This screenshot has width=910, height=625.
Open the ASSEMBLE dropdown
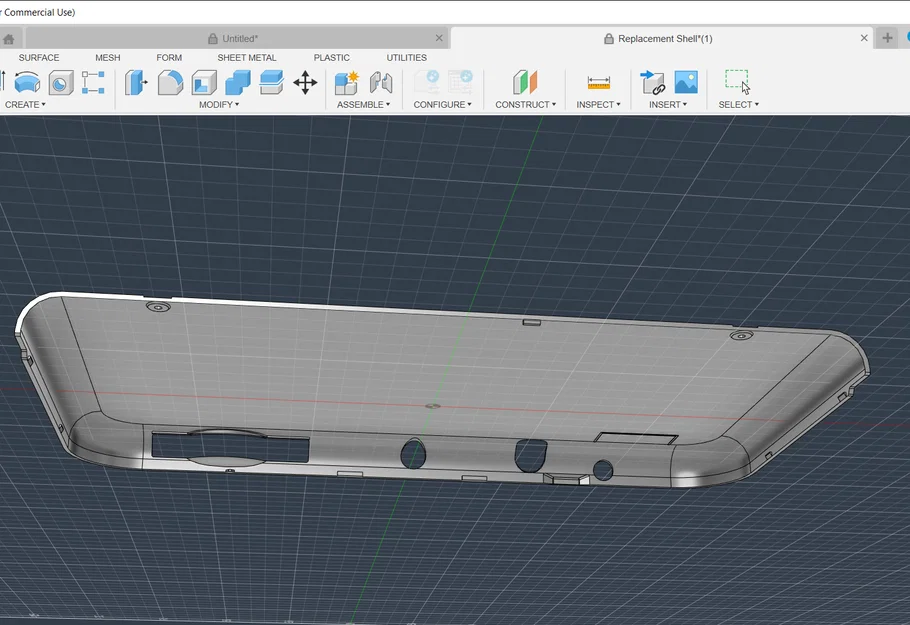363,104
